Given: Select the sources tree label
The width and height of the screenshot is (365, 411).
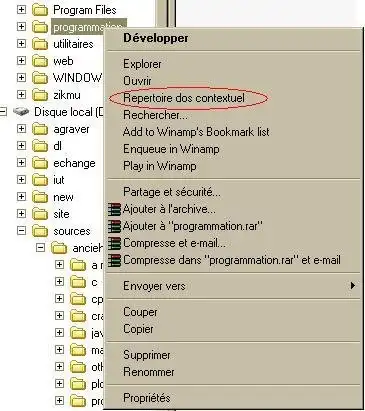Looking at the screenshot, I should point(72,231).
